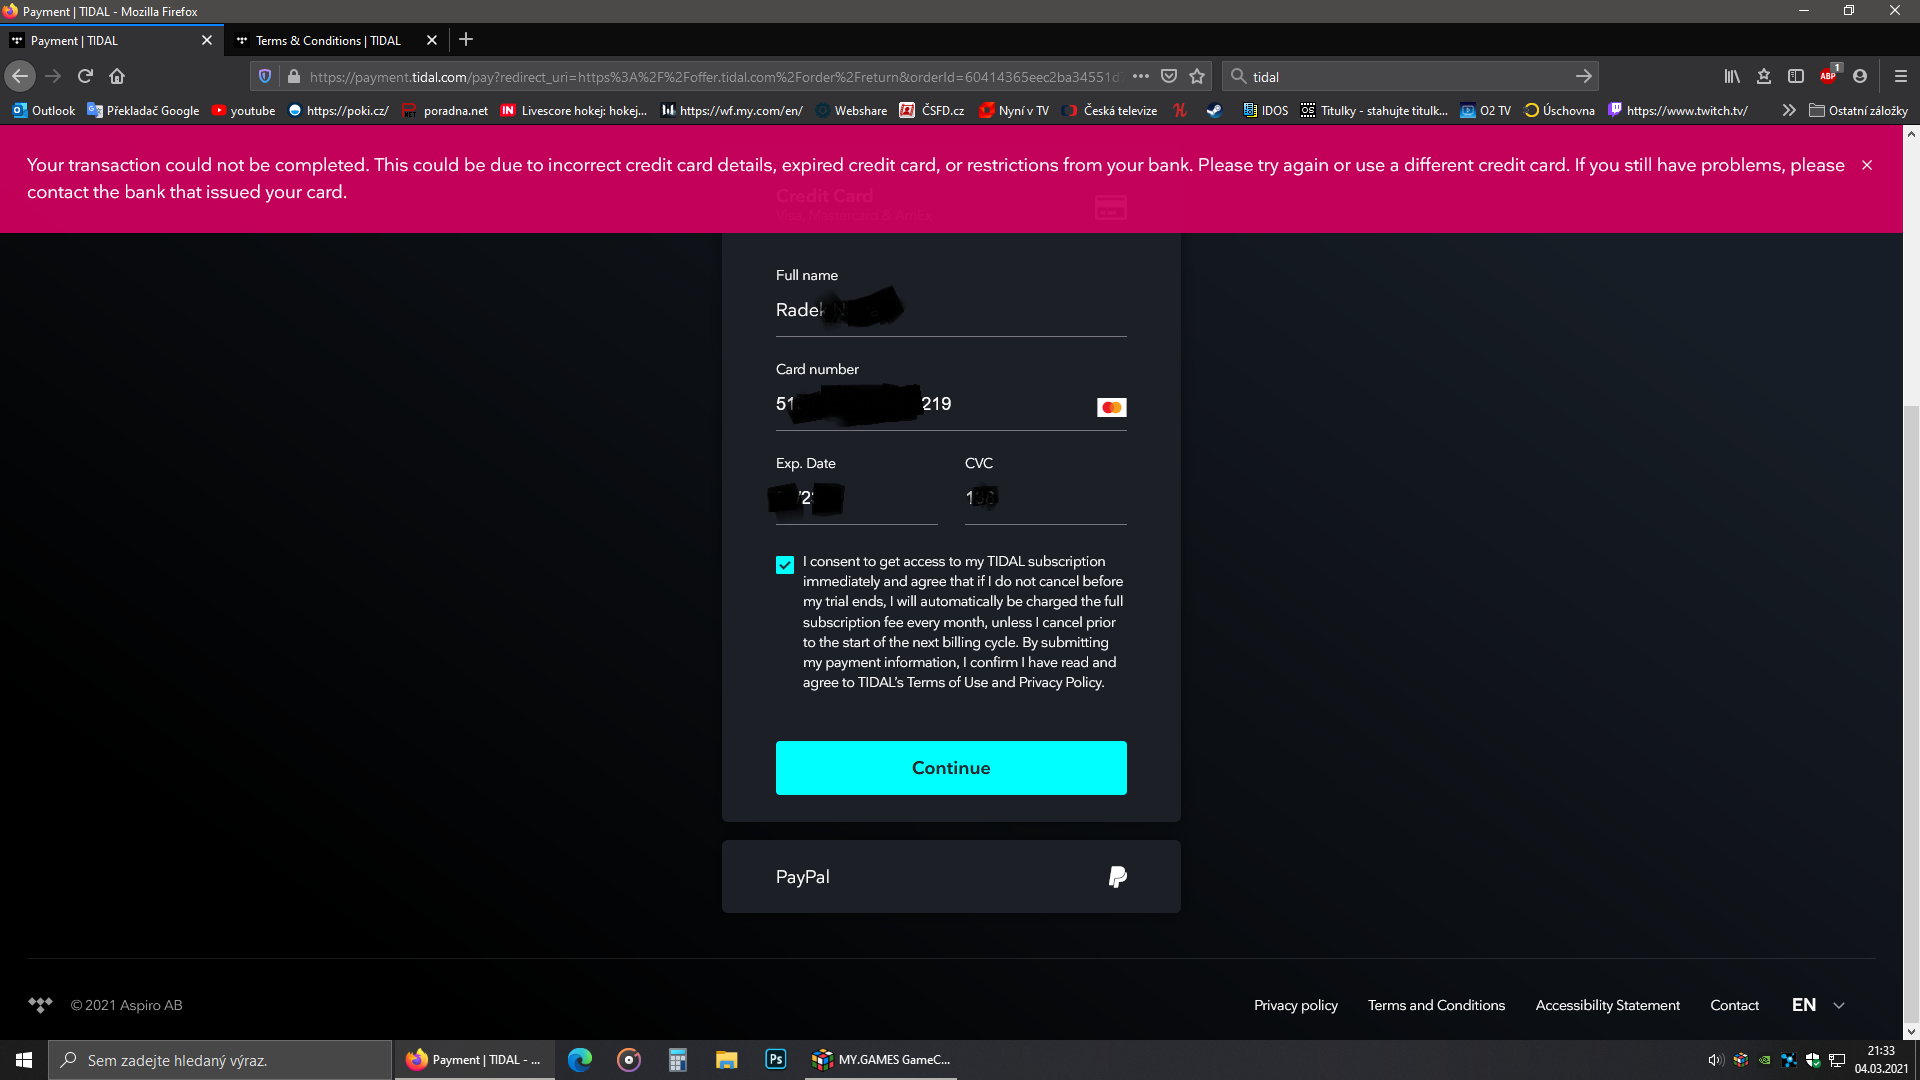Dismiss the transaction error banner

pyautogui.click(x=1867, y=165)
